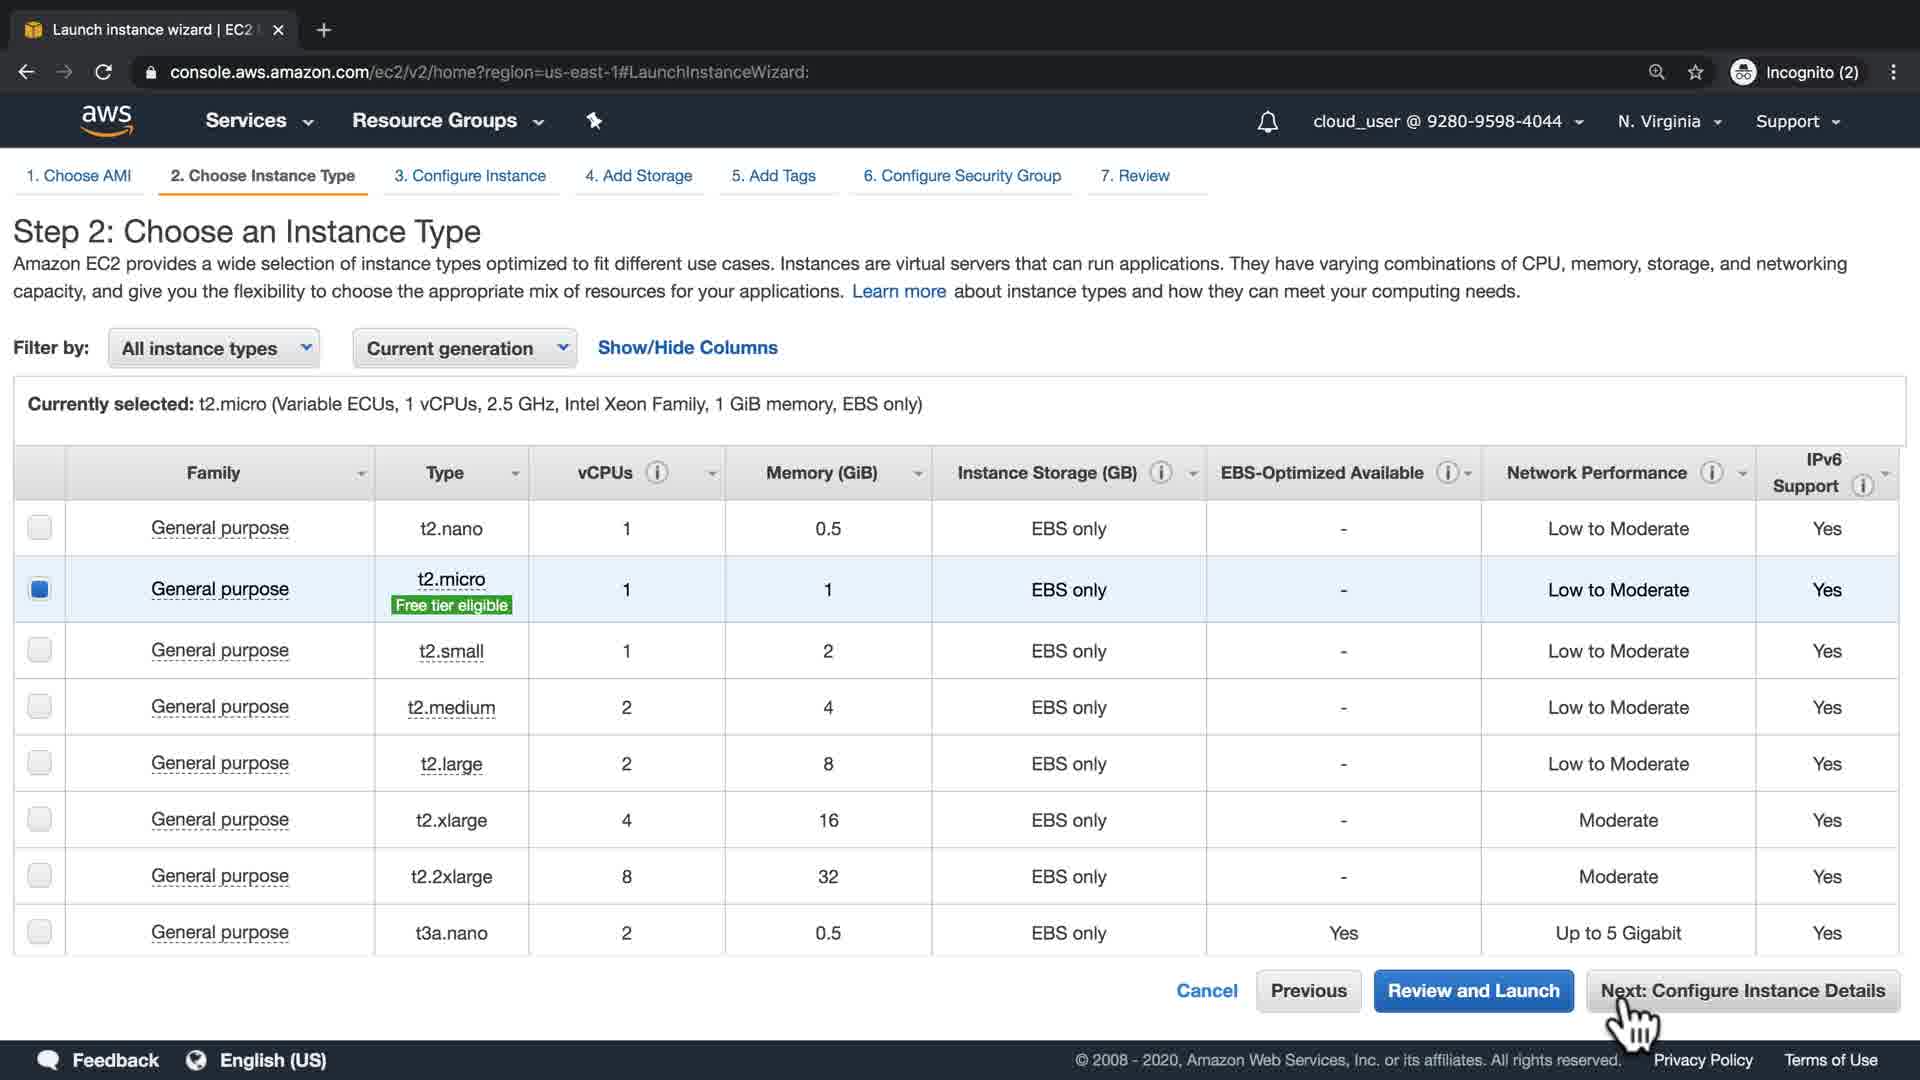
Task: Expand the N. Virginia region dropdown
Action: pyautogui.click(x=1668, y=121)
